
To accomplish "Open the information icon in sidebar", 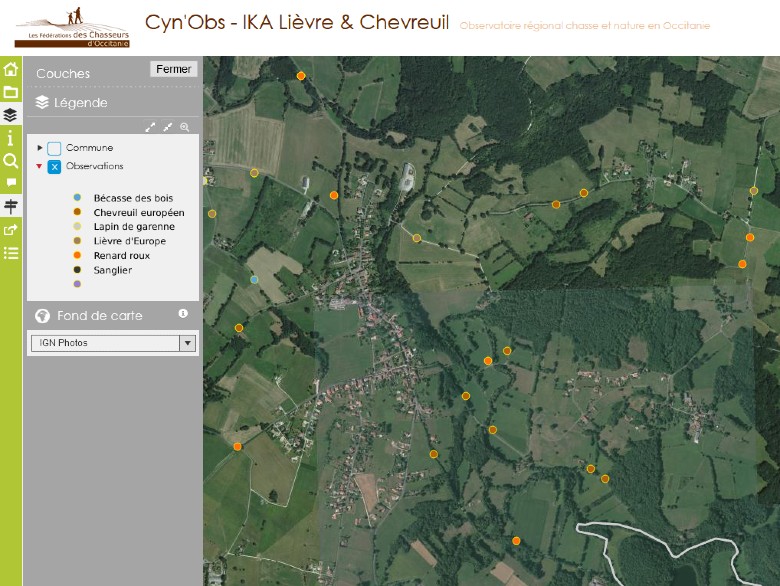I will [11, 137].
